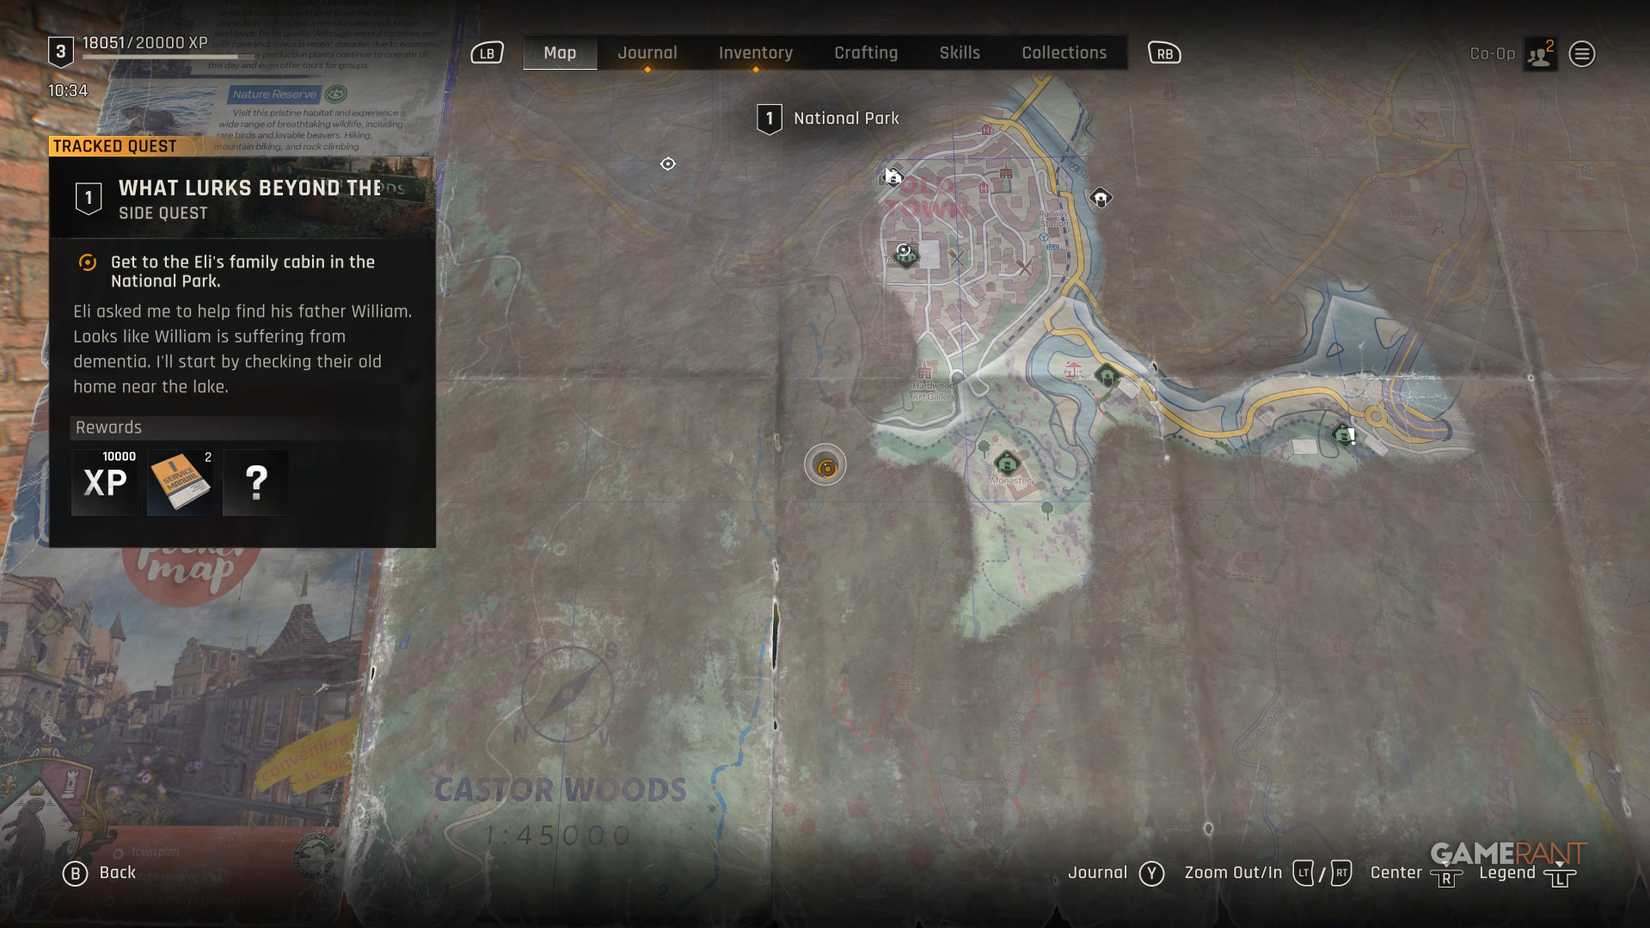The height and width of the screenshot is (928, 1650).
Task: Select the white crosshair waypoint marker on map
Action: (x=668, y=164)
